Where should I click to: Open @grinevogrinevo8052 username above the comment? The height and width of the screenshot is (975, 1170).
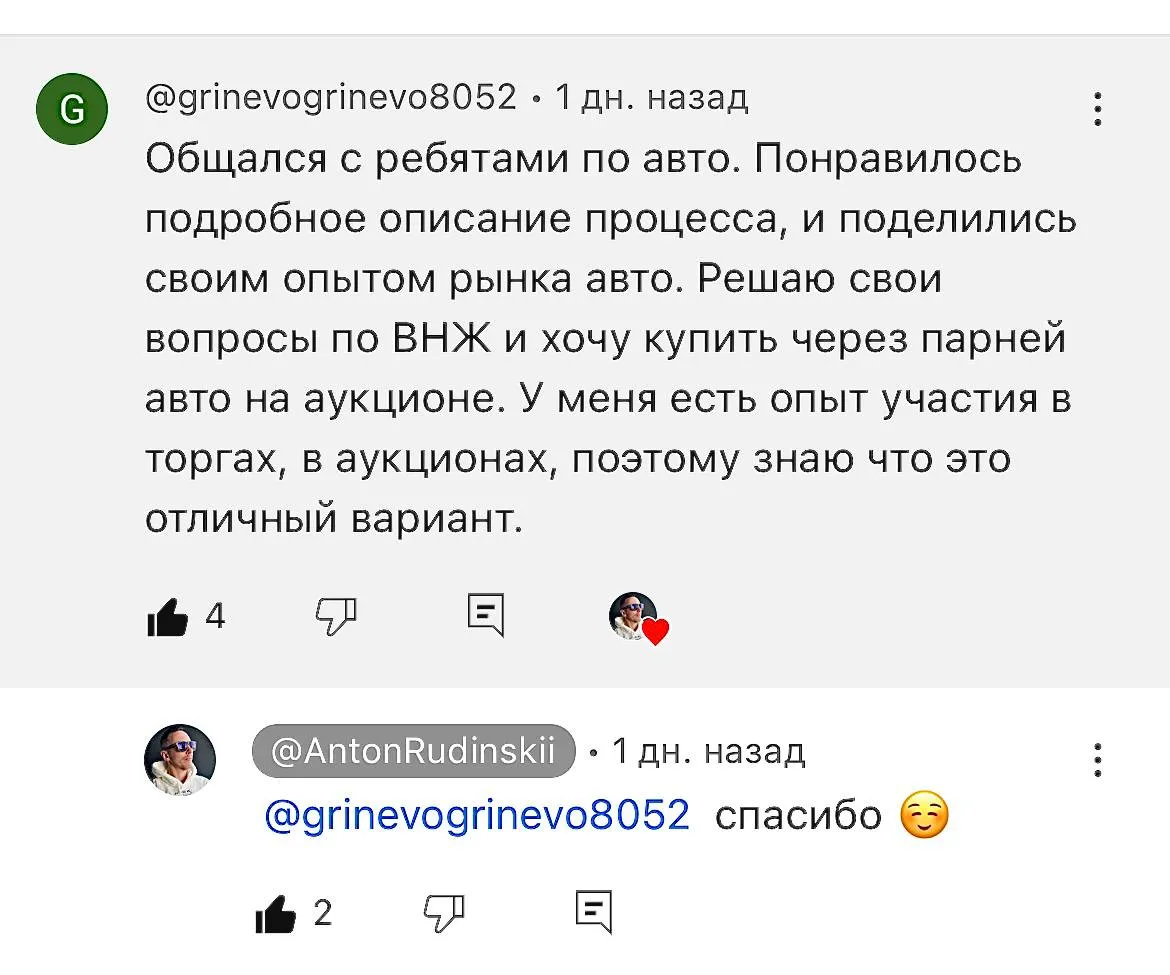pyautogui.click(x=331, y=97)
